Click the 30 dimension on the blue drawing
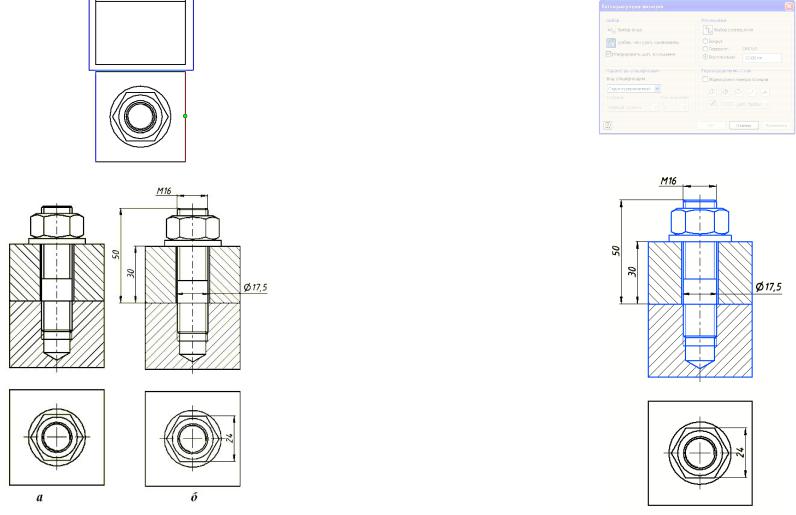The width and height of the screenshot is (796, 515). coord(632,271)
